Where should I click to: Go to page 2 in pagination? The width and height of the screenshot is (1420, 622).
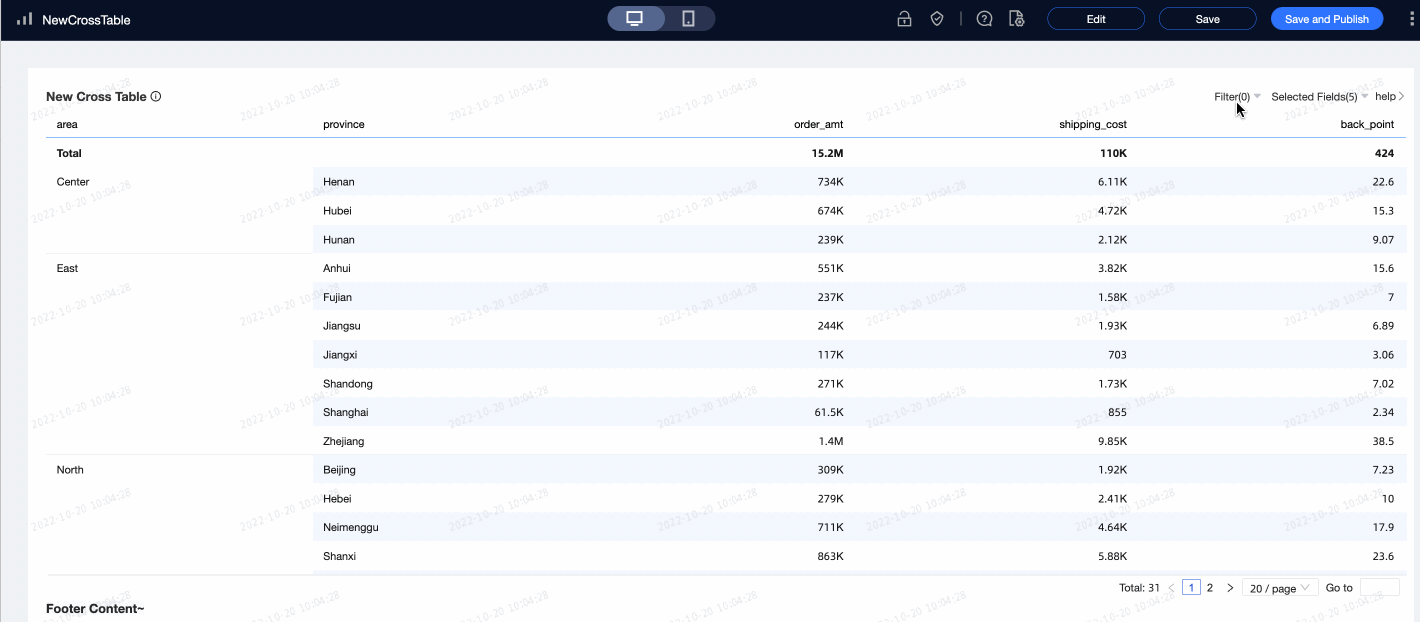[1210, 588]
